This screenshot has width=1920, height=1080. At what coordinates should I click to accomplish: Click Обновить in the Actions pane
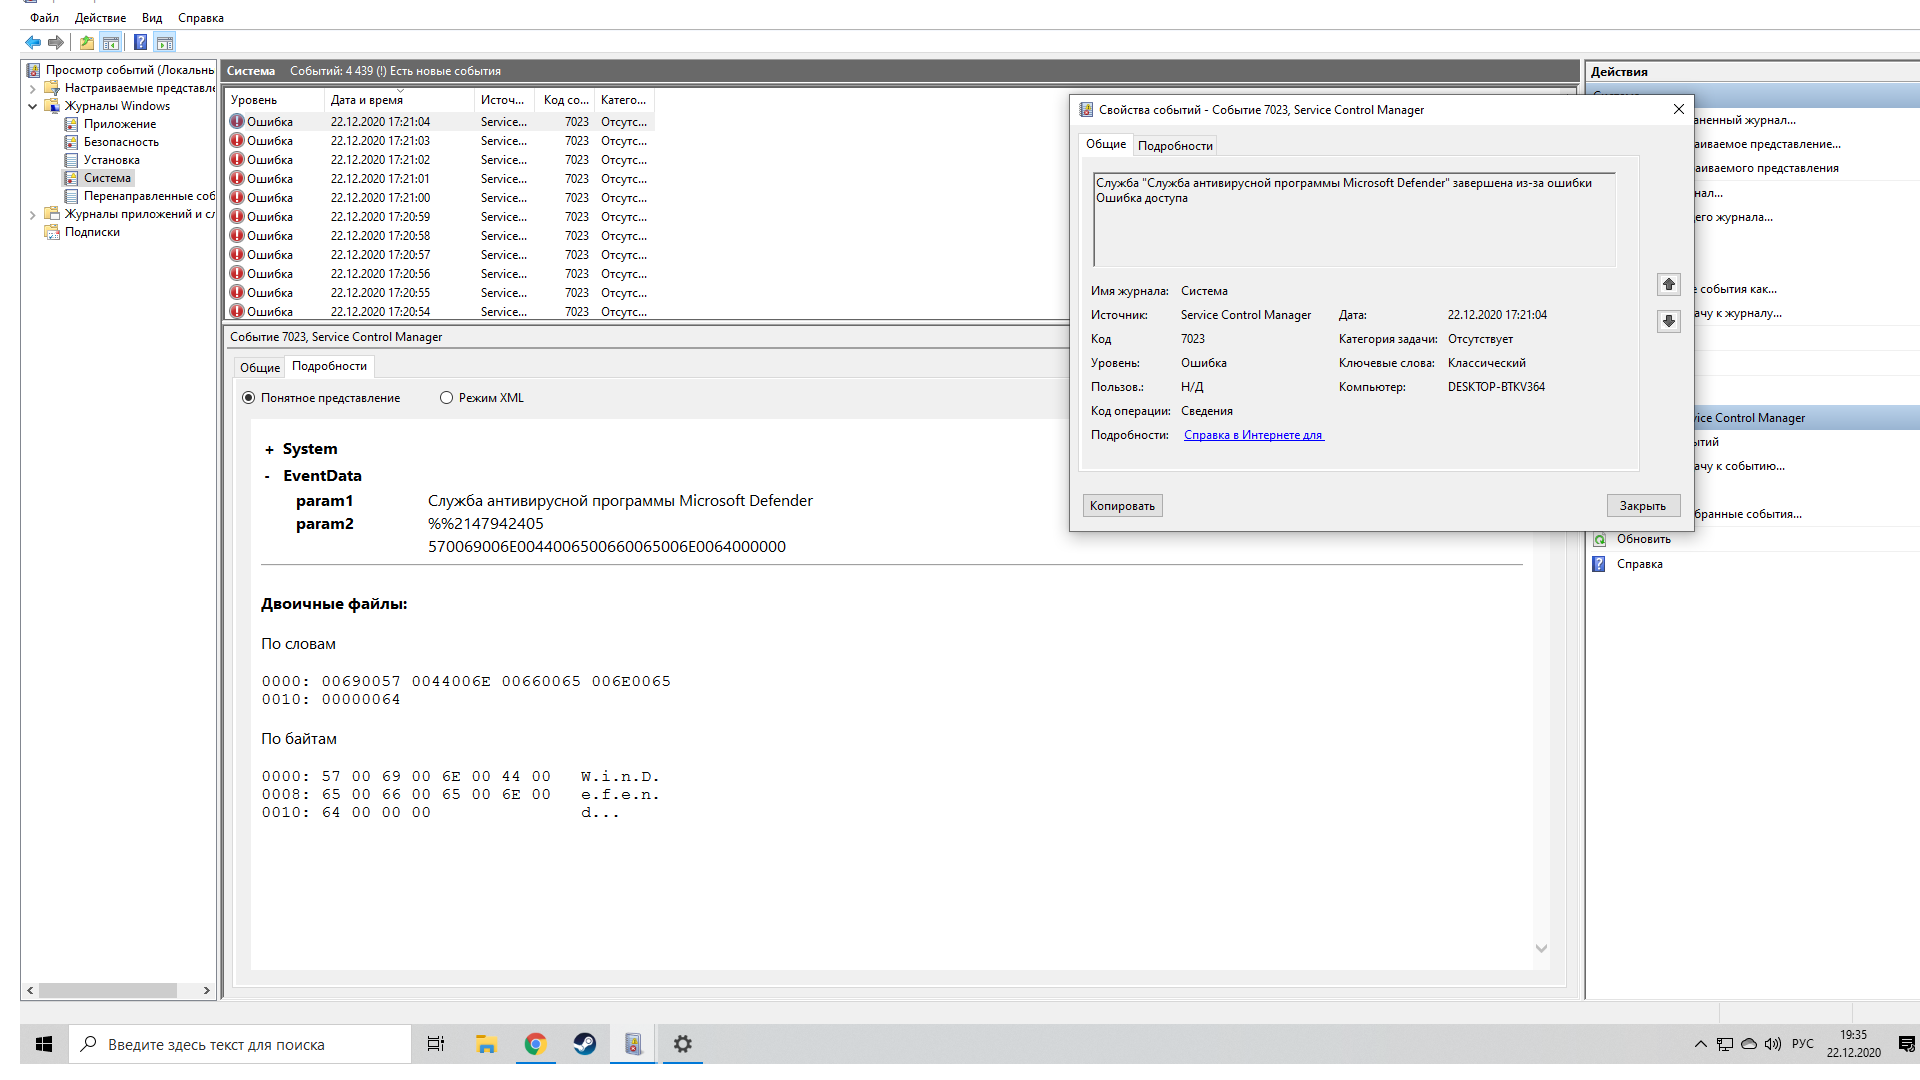point(1643,539)
